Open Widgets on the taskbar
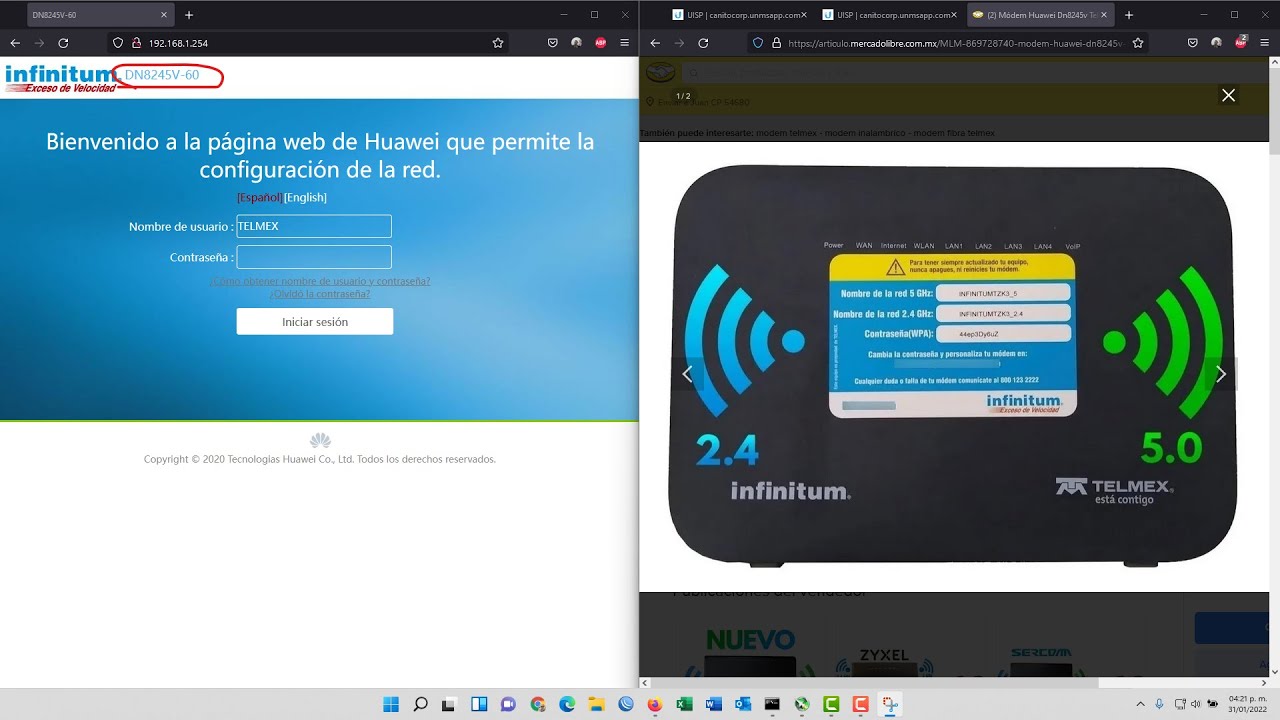The height and width of the screenshot is (720, 1280). coord(479,705)
